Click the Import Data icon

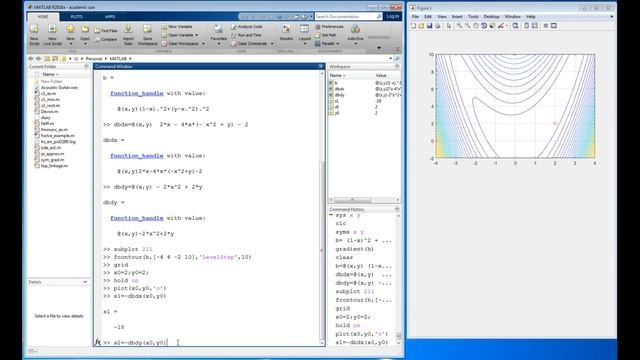[128, 34]
